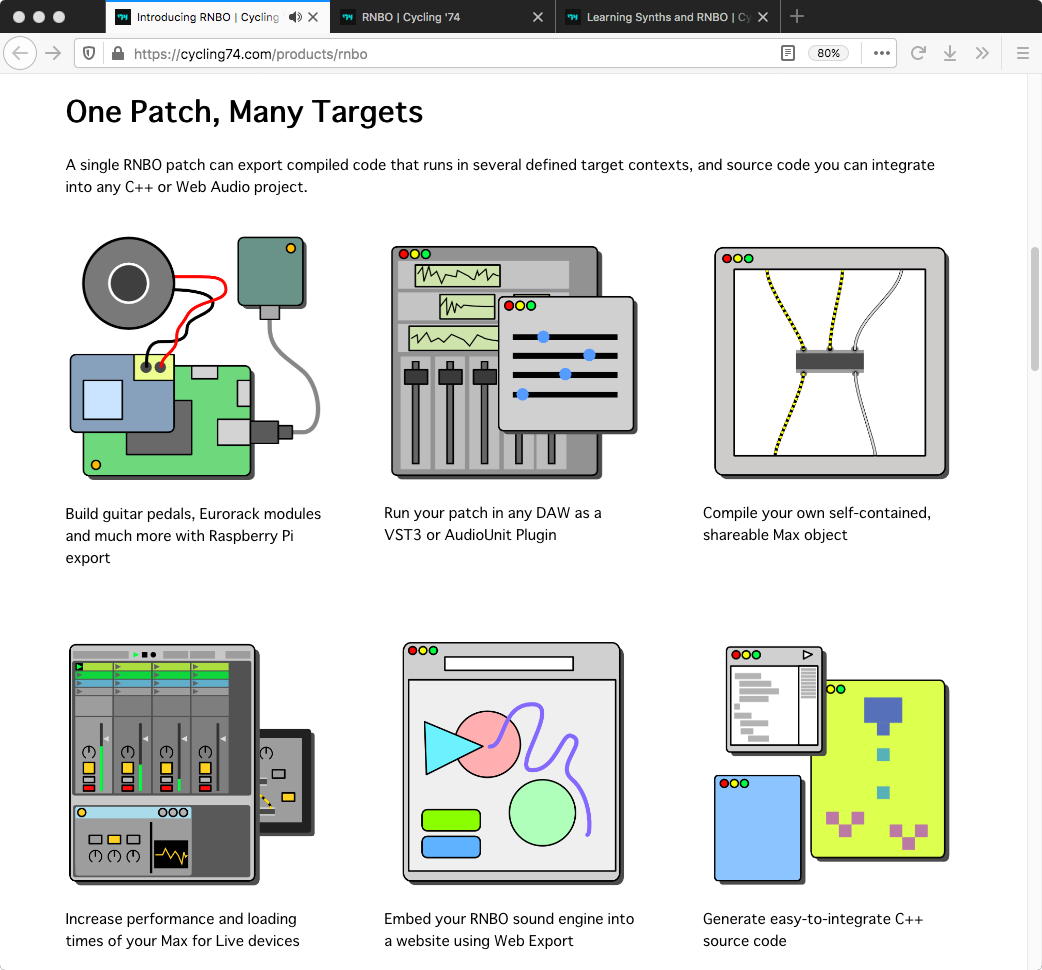Viewport: 1042px width, 970px height.
Task: Reload the current page
Action: click(918, 53)
